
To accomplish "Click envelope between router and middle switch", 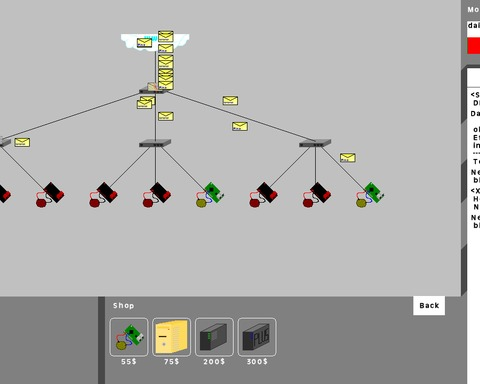I will [x=166, y=116].
